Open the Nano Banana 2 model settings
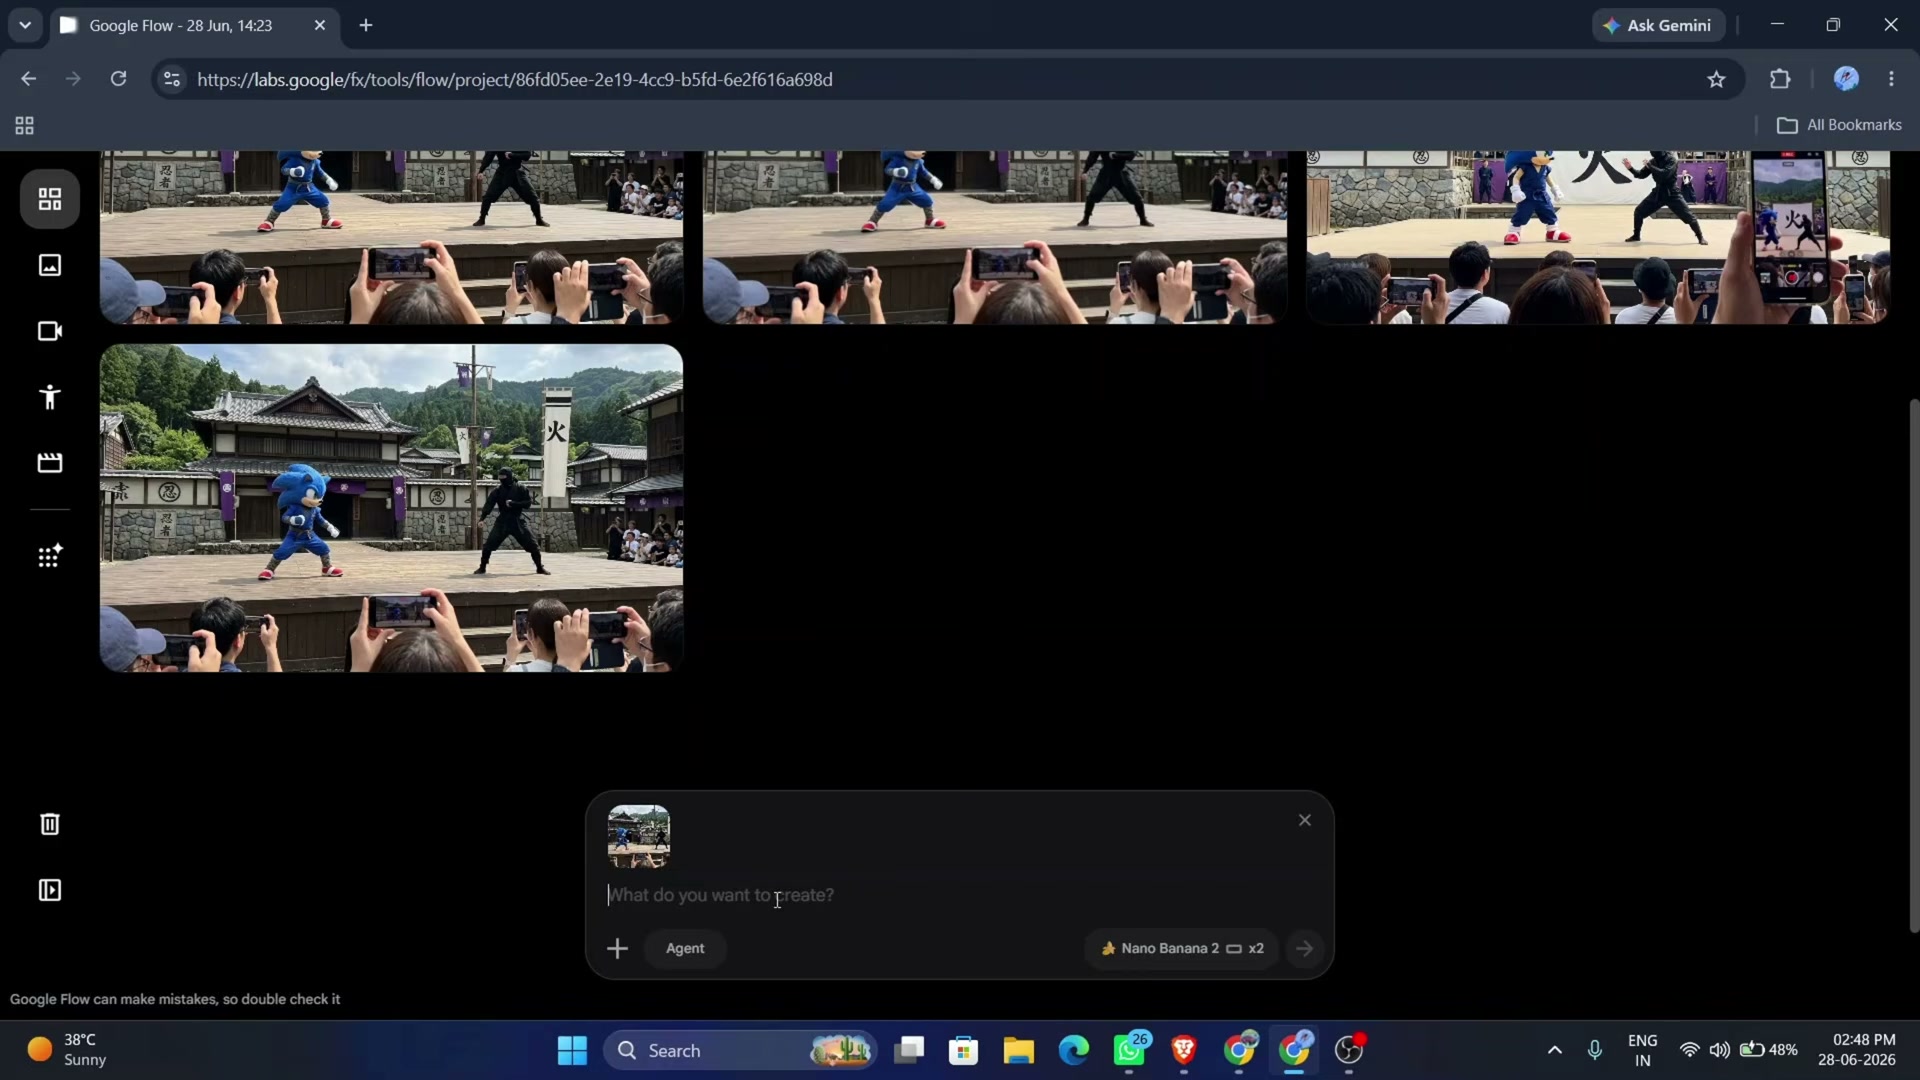Viewport: 1920px width, 1080px height. [1181, 948]
